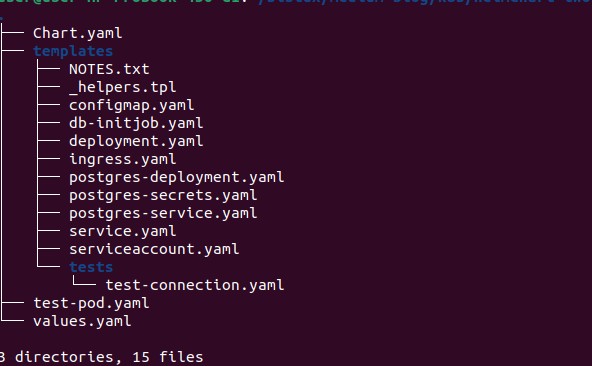Click postgres-service.yaml filename
This screenshot has height=366, width=592.
pos(163,213)
